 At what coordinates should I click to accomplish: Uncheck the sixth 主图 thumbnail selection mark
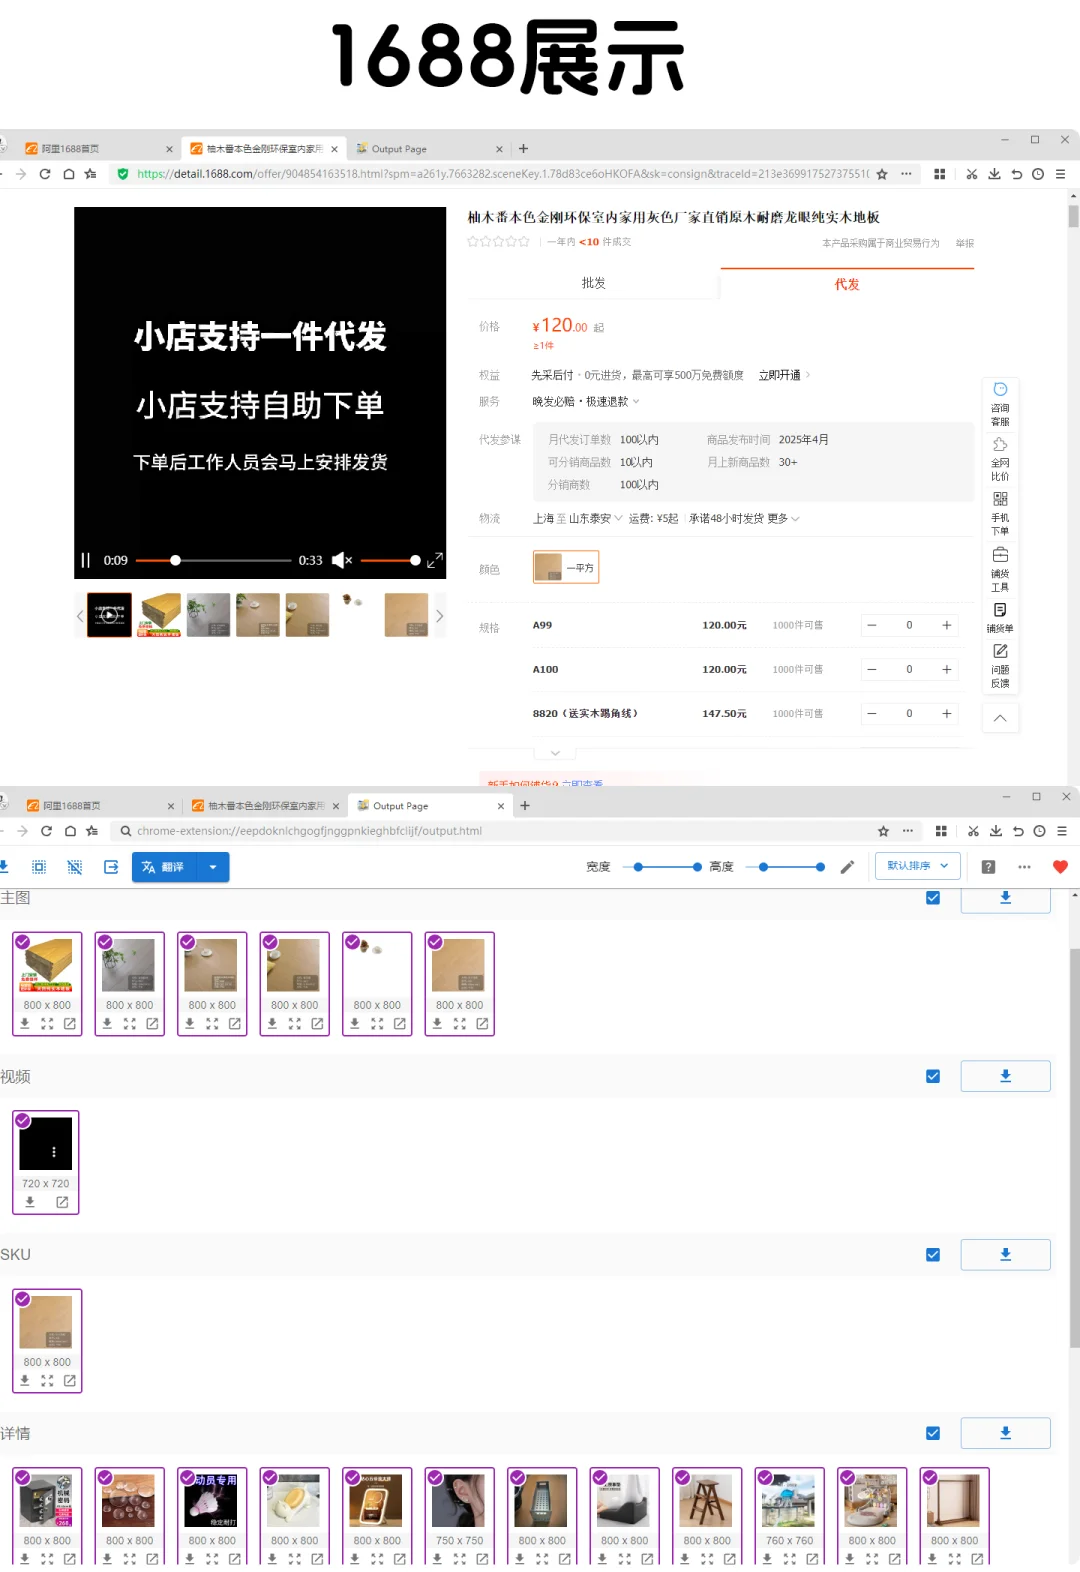[435, 942]
